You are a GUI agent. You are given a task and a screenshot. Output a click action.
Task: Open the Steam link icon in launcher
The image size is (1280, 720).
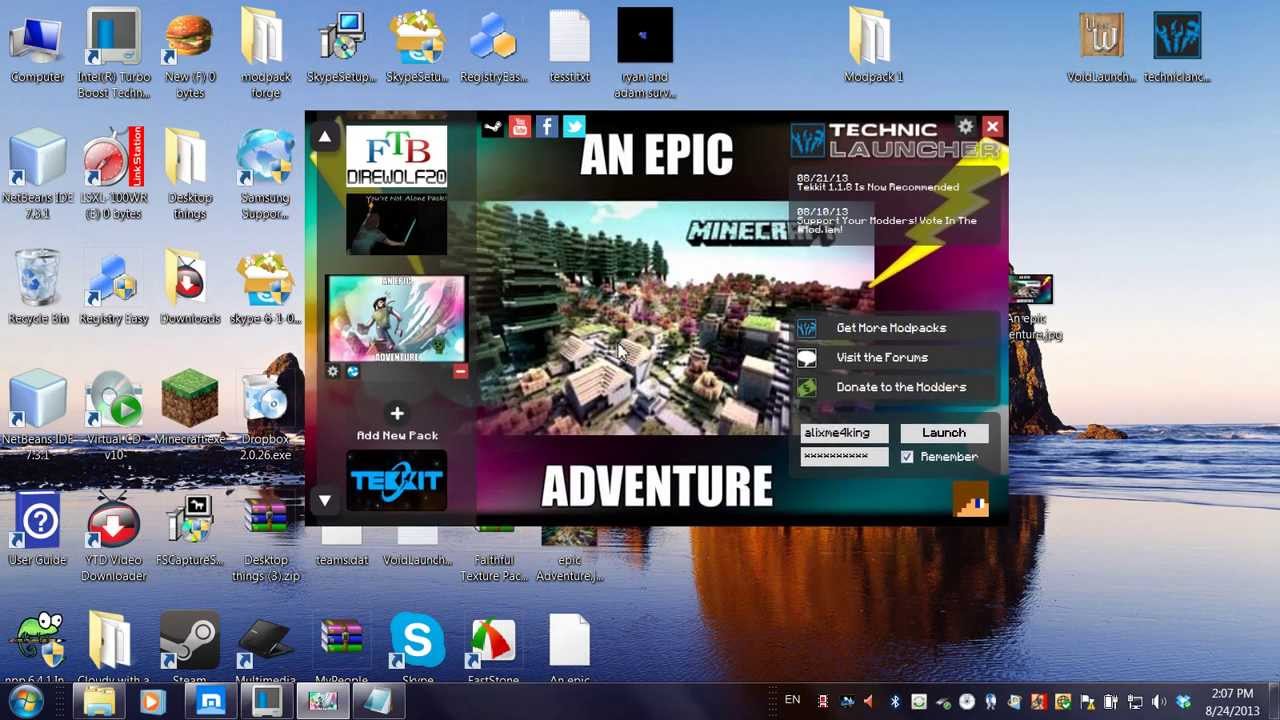(493, 127)
